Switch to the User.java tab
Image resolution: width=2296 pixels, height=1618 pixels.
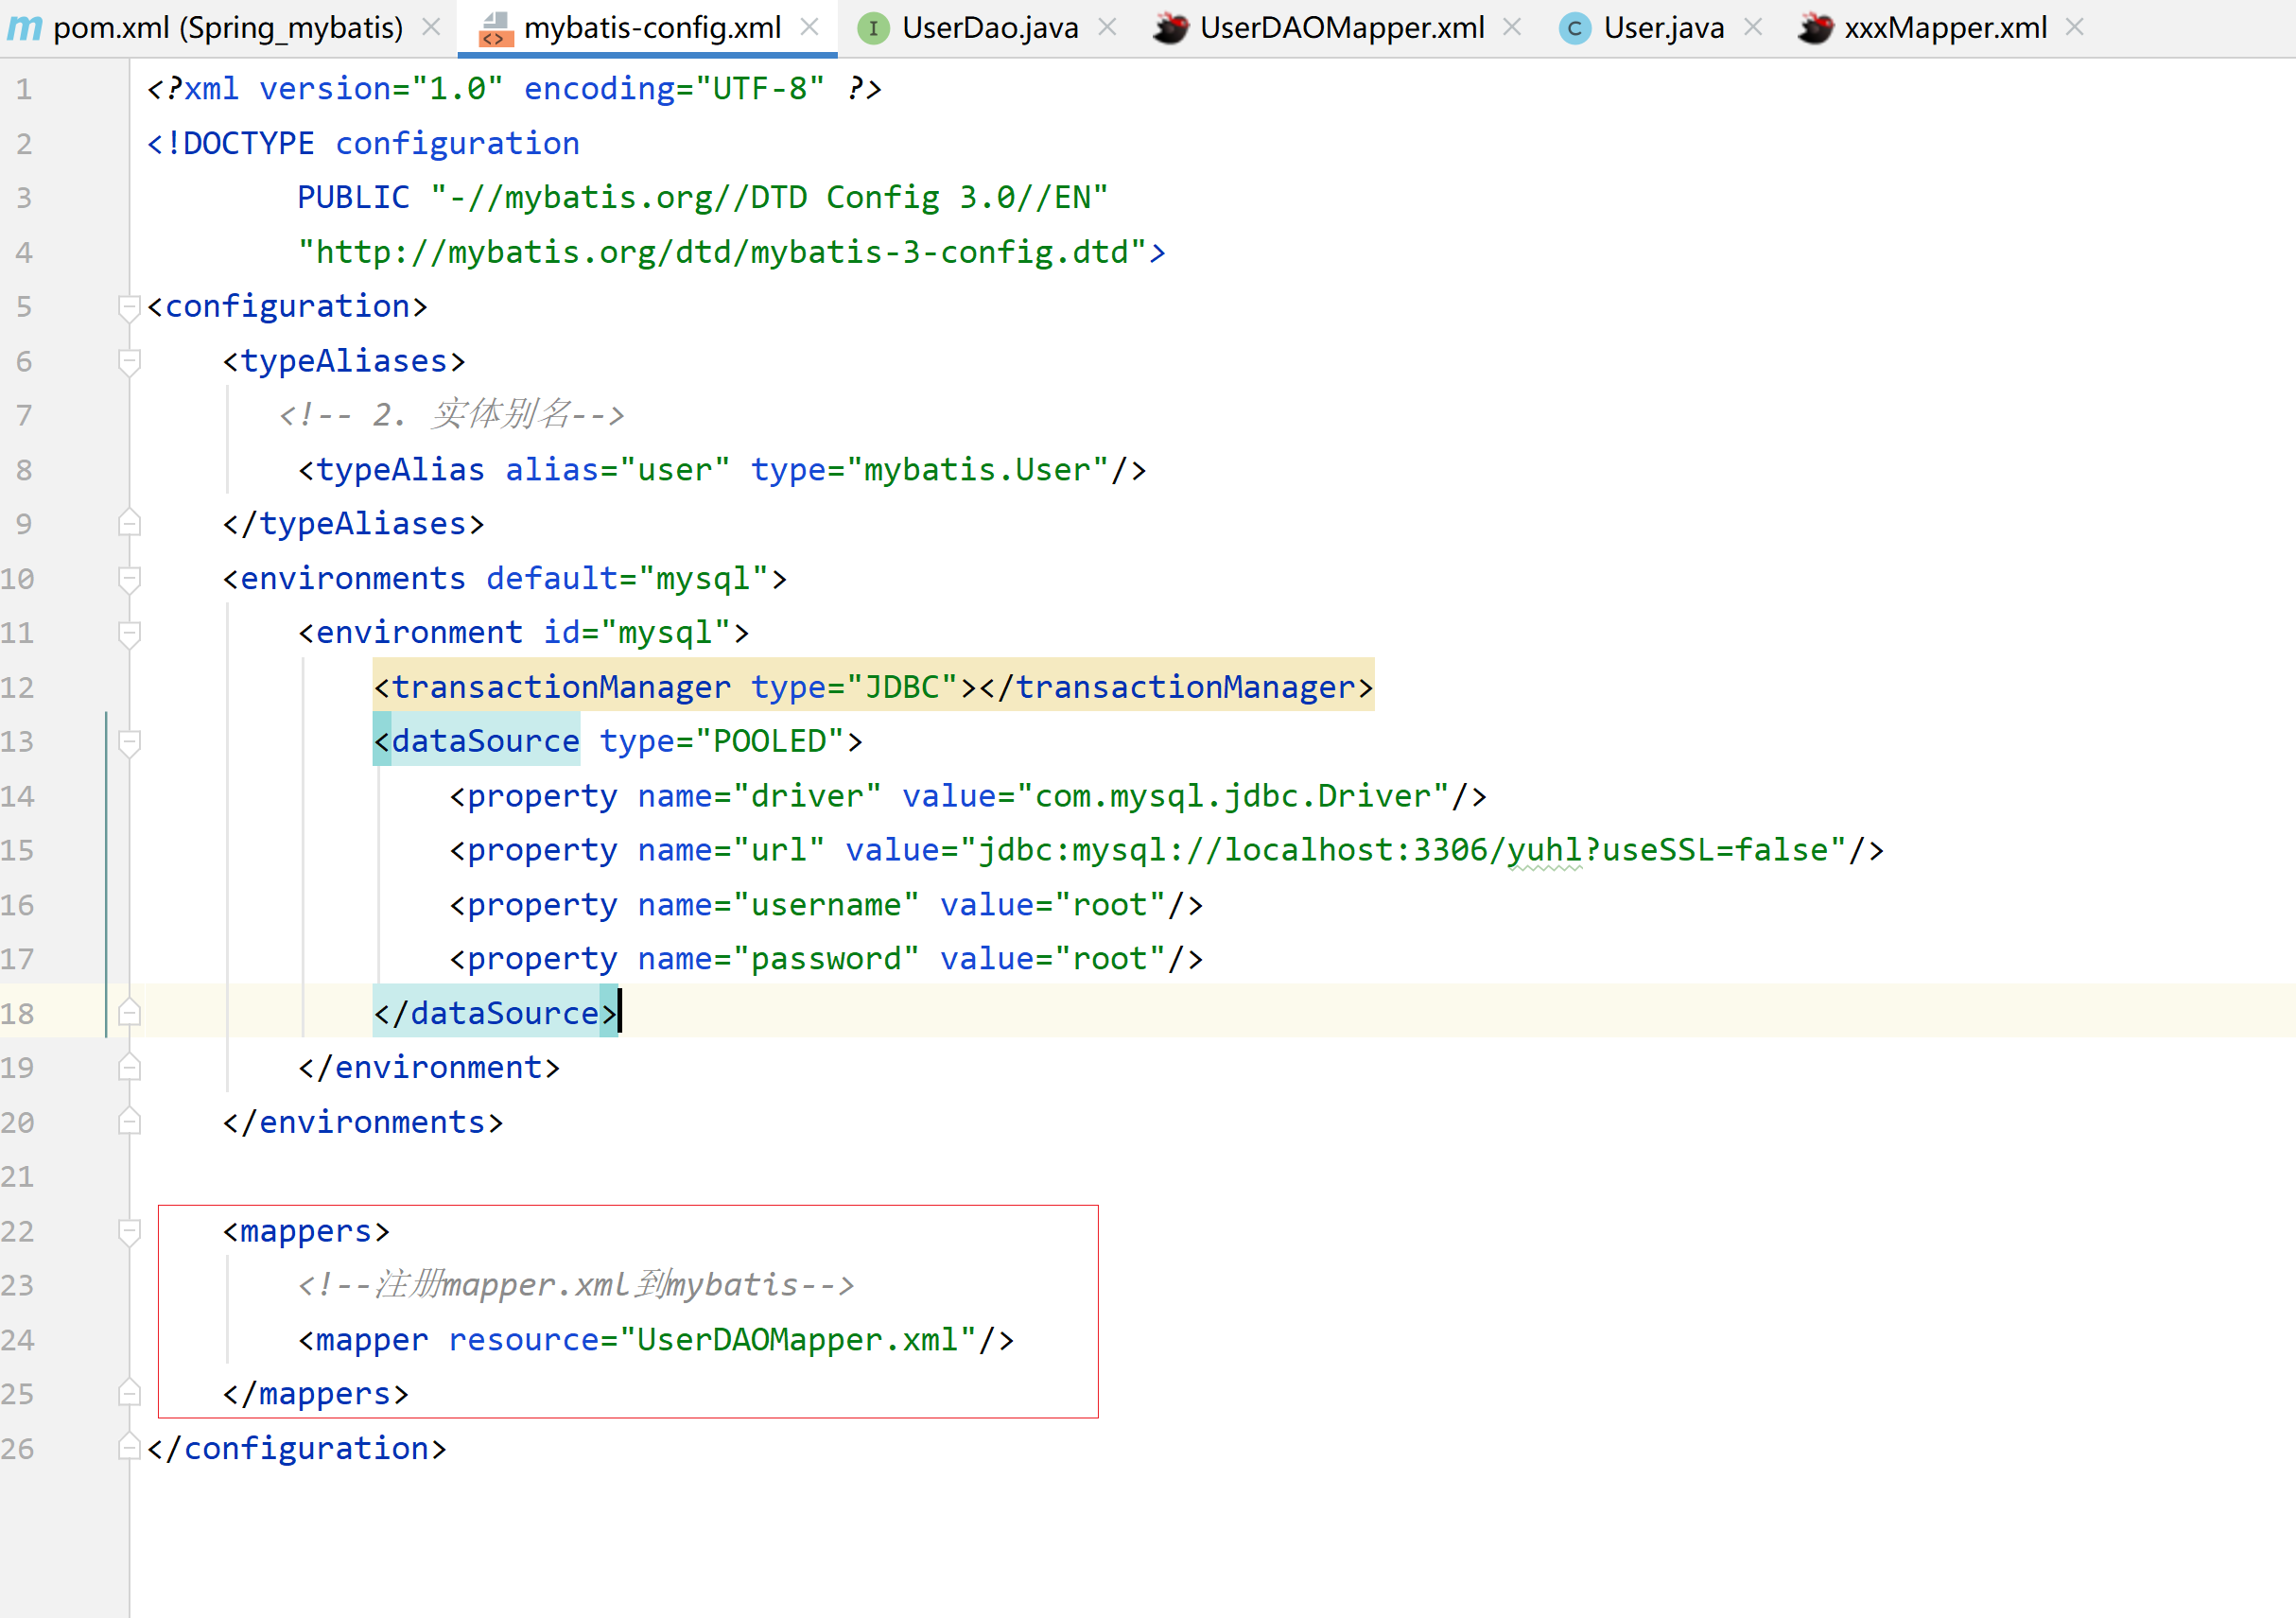point(1663,27)
